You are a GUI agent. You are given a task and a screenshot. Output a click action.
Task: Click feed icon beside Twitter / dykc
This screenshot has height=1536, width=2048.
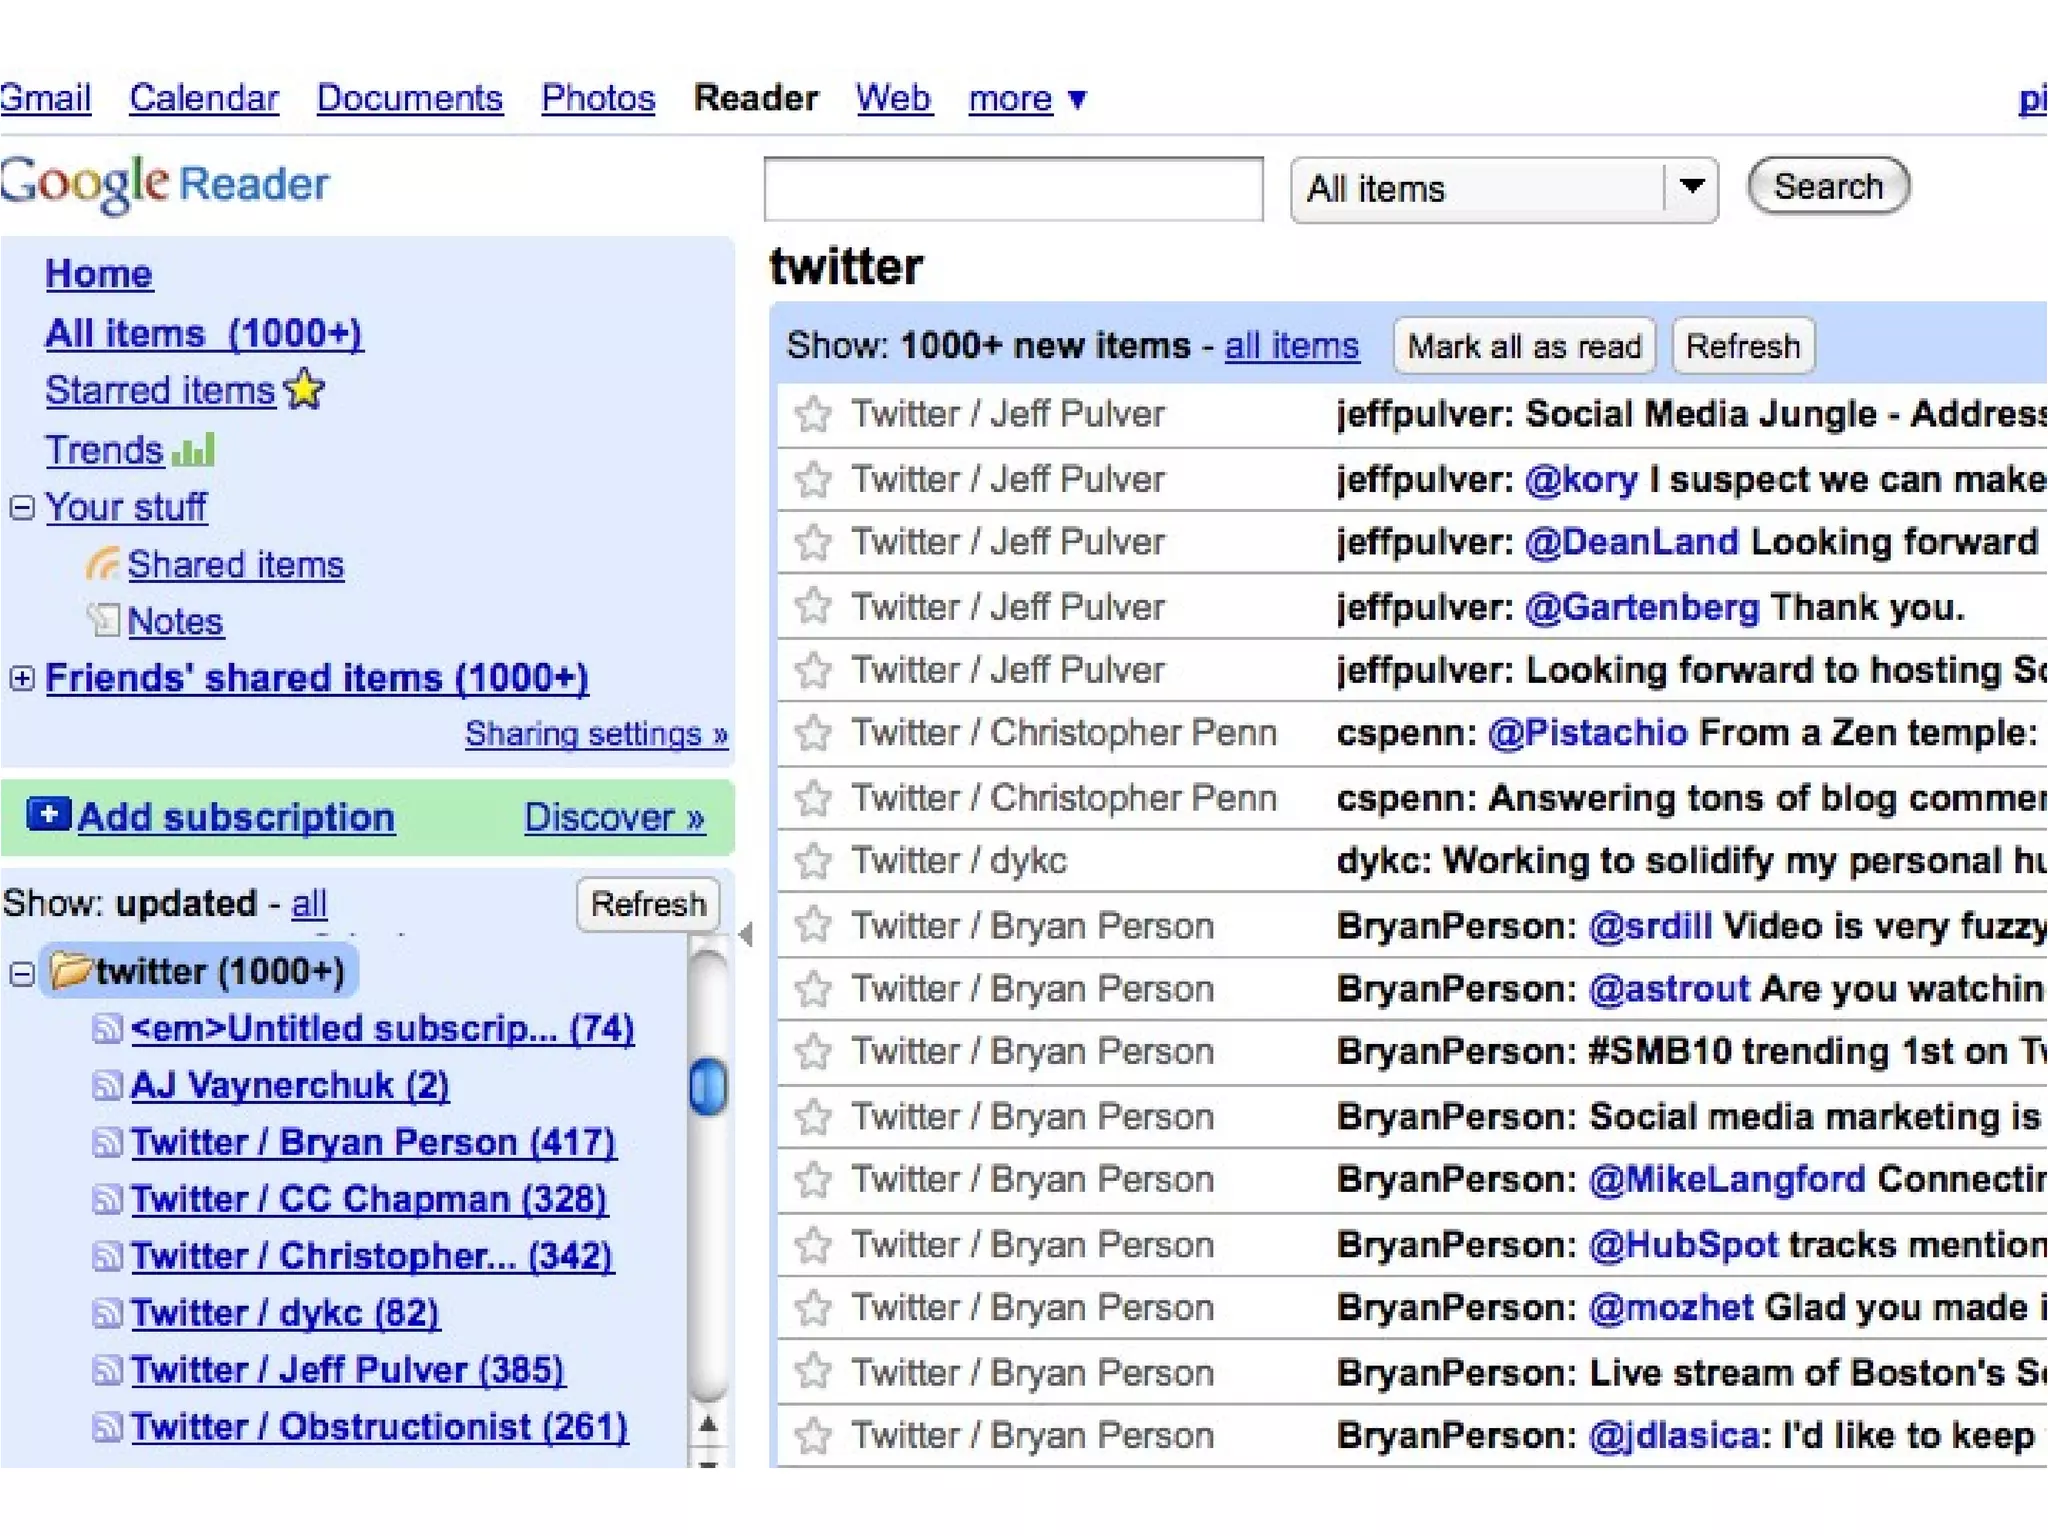click(x=107, y=1313)
